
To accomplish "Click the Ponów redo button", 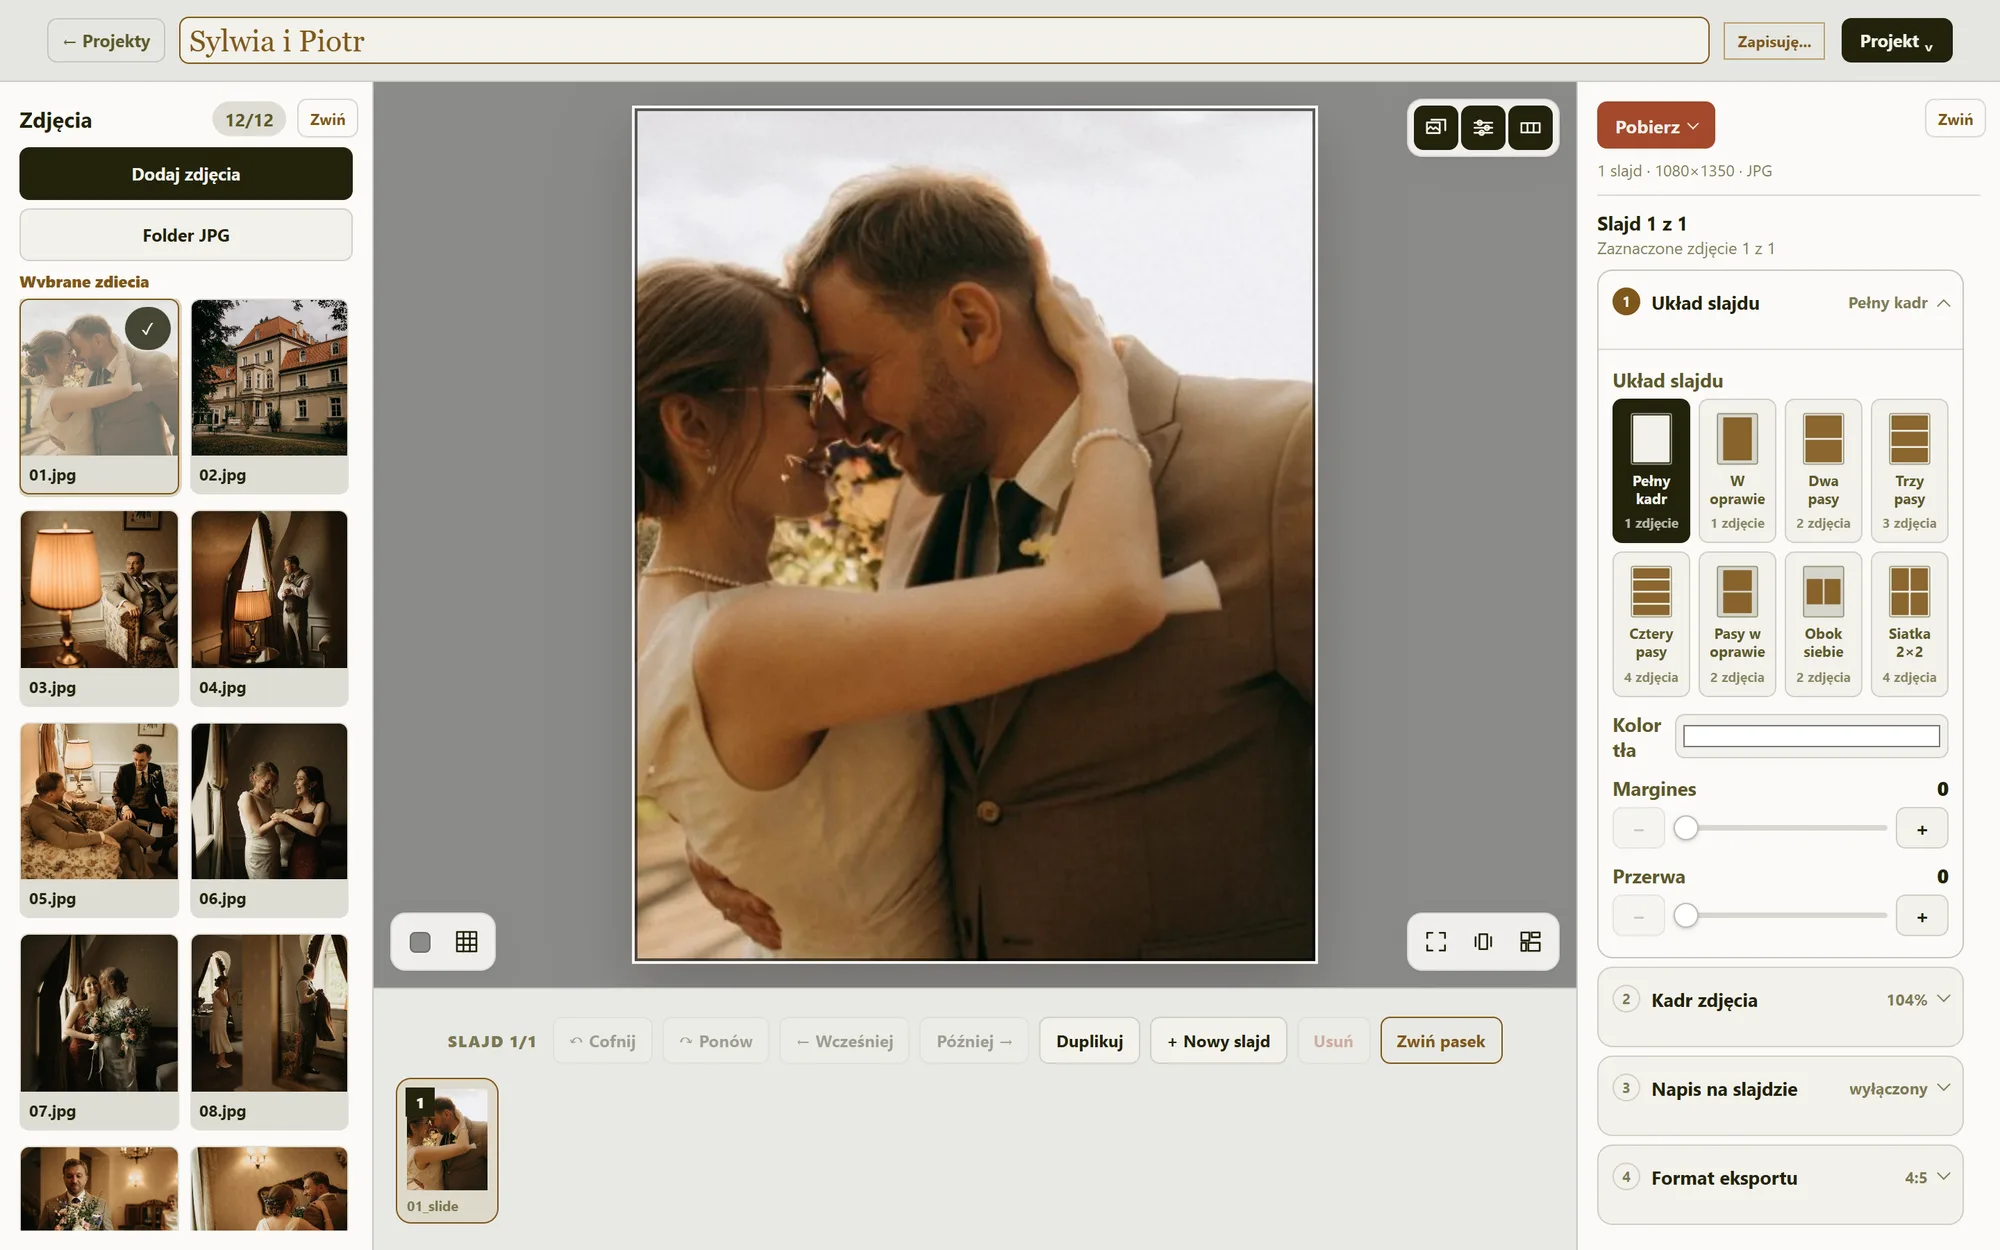I will pyautogui.click(x=715, y=1041).
